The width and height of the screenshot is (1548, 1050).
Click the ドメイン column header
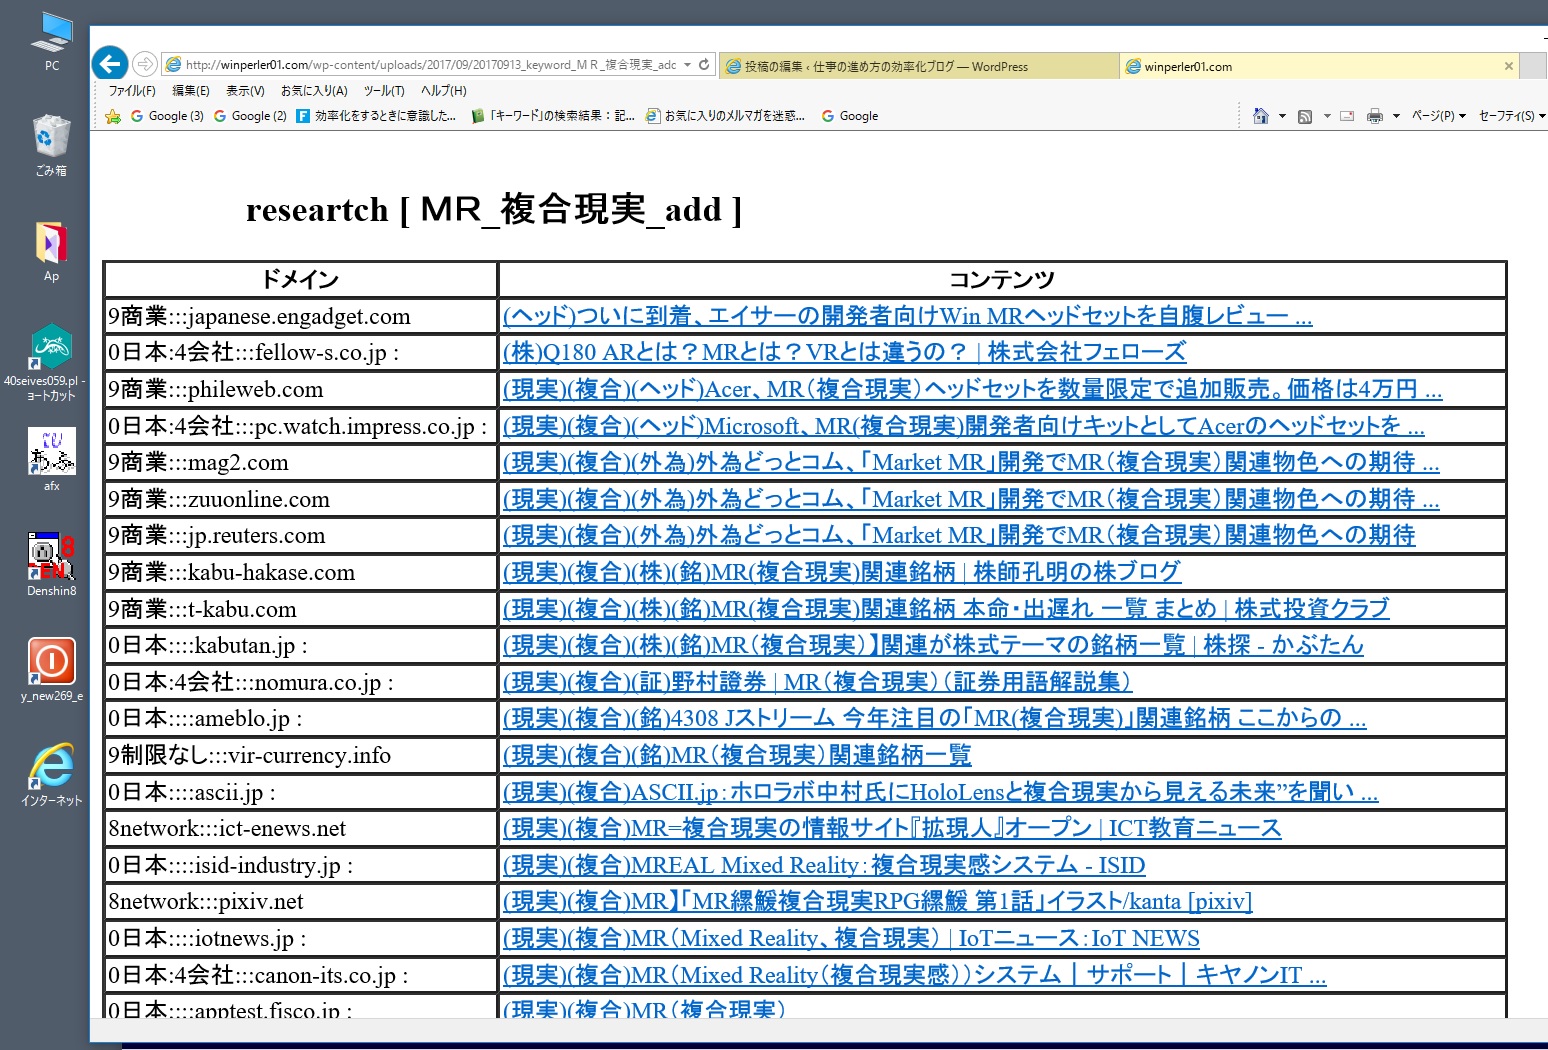[x=300, y=279]
